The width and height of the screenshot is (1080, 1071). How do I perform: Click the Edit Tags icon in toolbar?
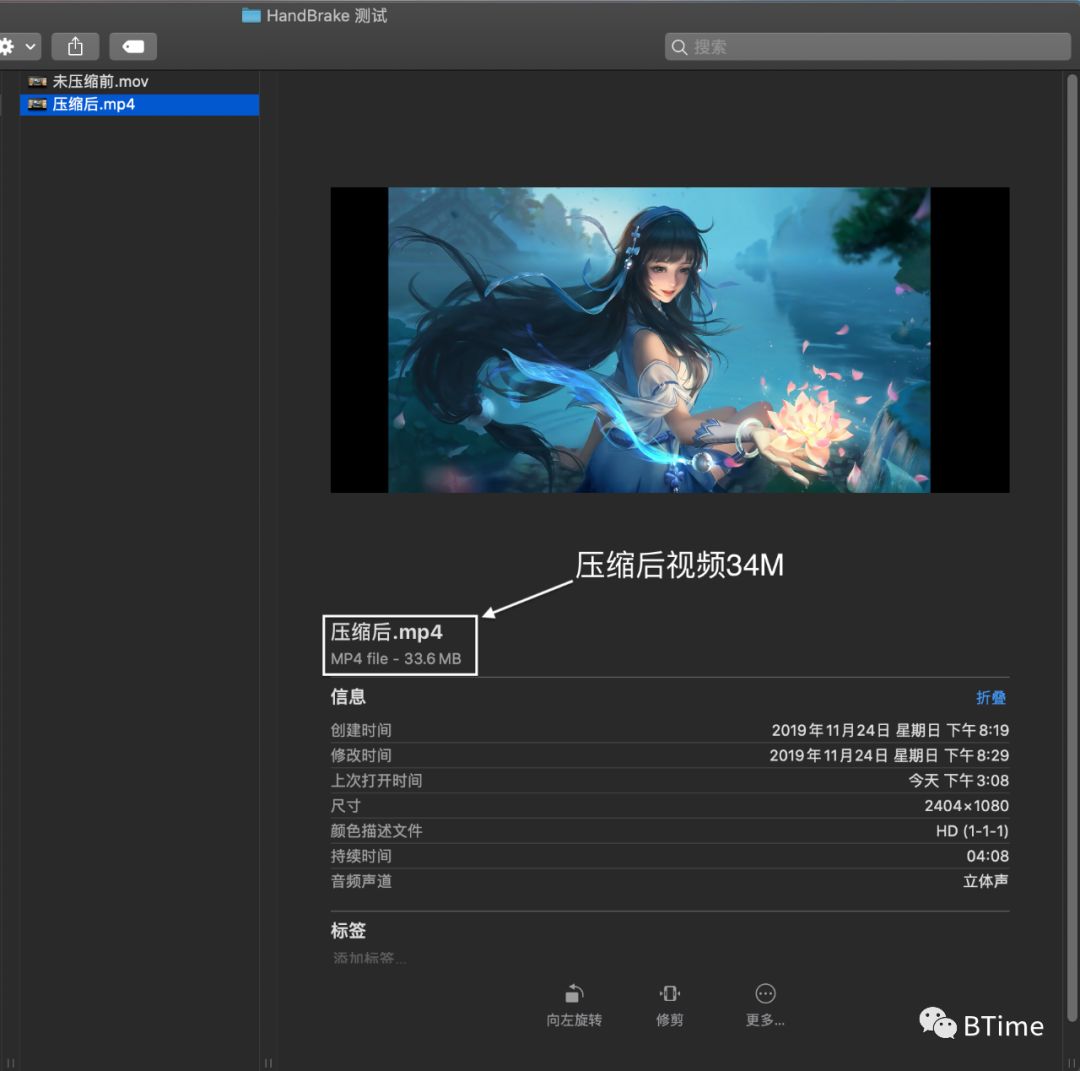pos(133,46)
